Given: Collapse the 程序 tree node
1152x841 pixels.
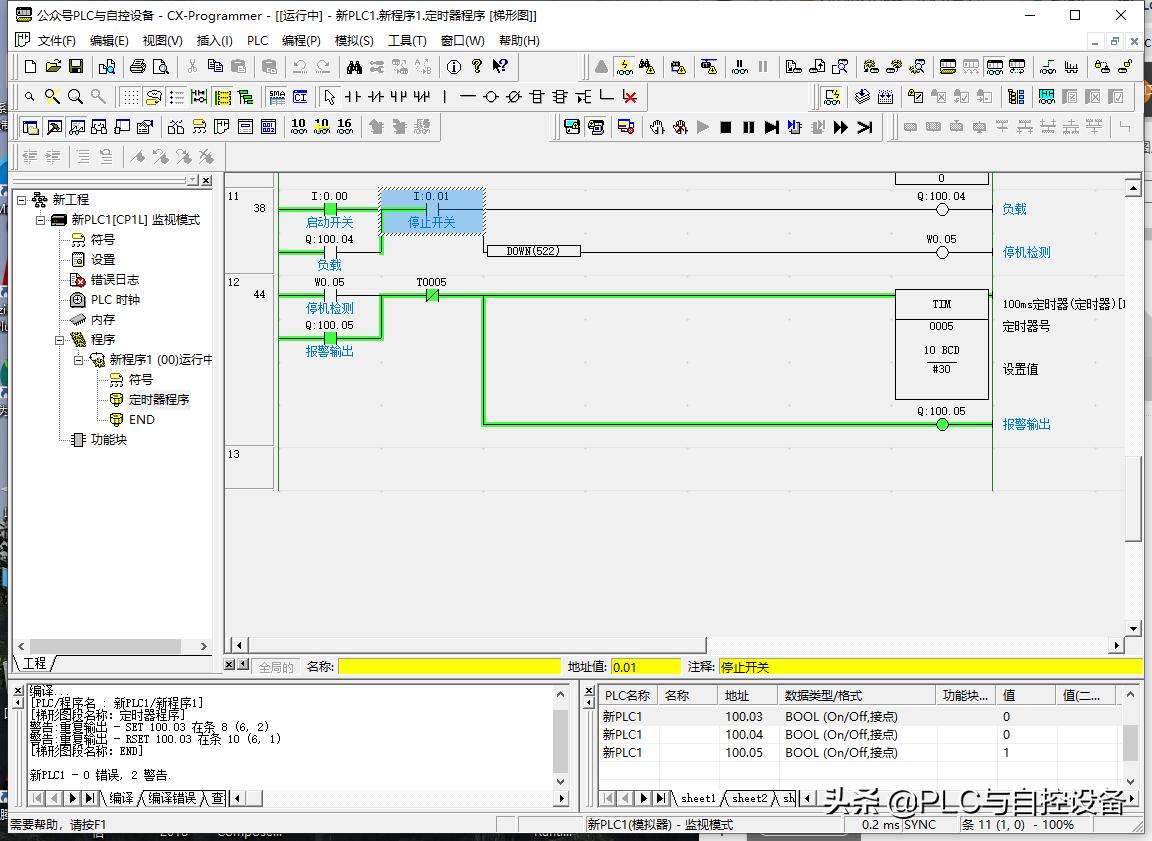Looking at the screenshot, I should coord(60,339).
